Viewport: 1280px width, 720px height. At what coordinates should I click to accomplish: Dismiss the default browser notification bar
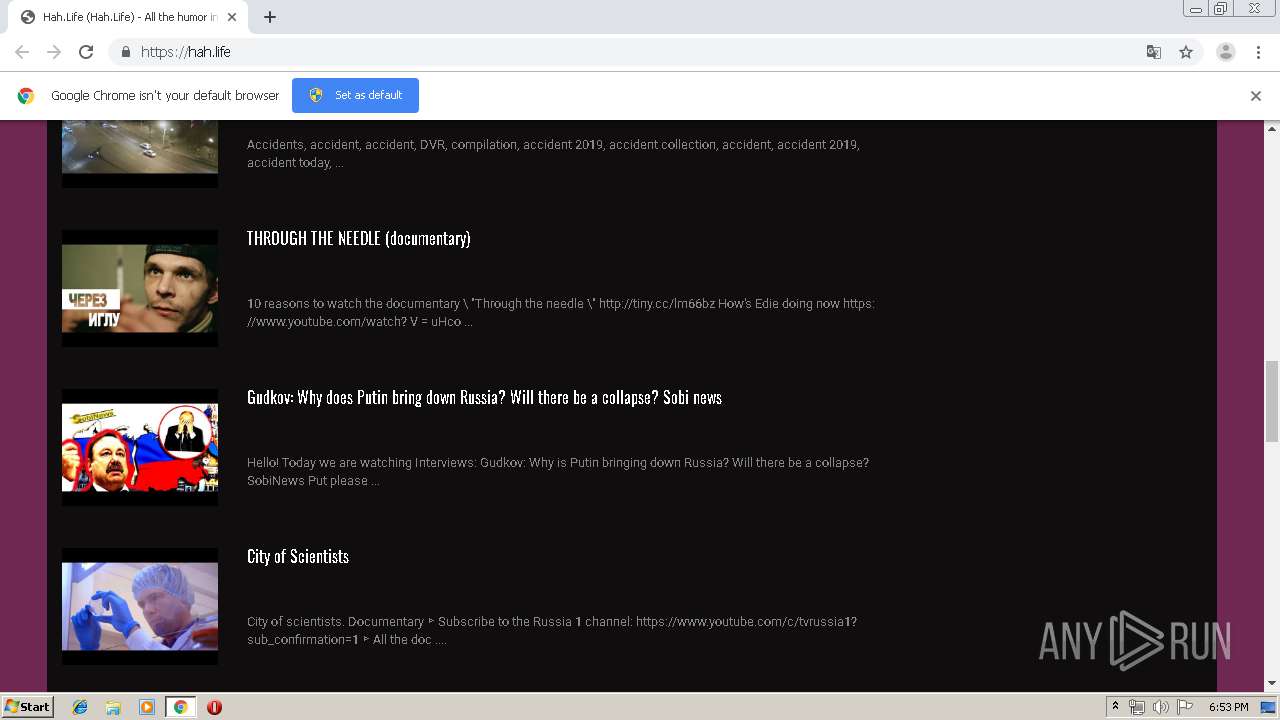coord(1255,96)
